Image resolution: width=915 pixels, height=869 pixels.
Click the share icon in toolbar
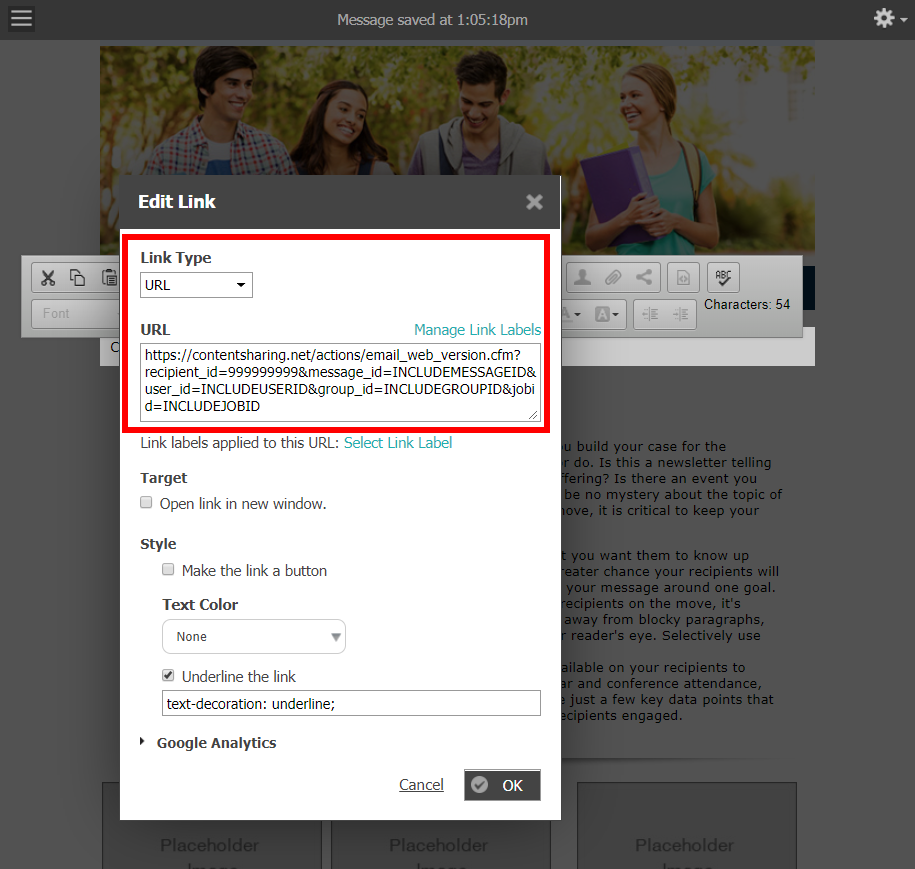click(644, 278)
